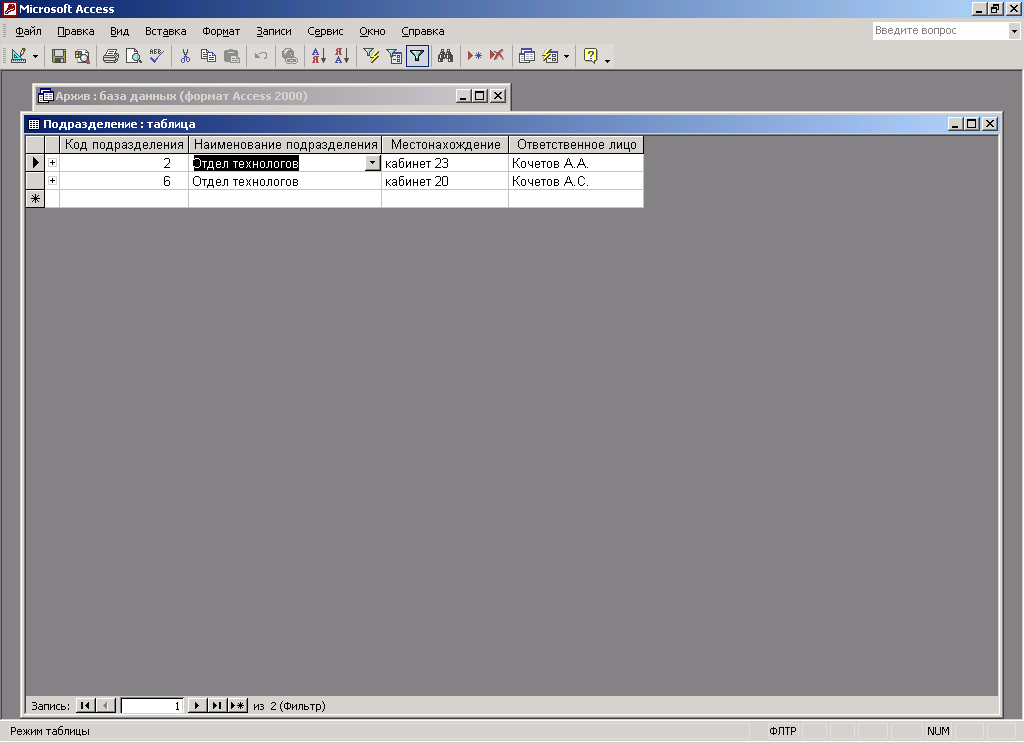Open the help question box dropdown arrow
Viewport: 1024px width, 744px height.
(x=1014, y=31)
